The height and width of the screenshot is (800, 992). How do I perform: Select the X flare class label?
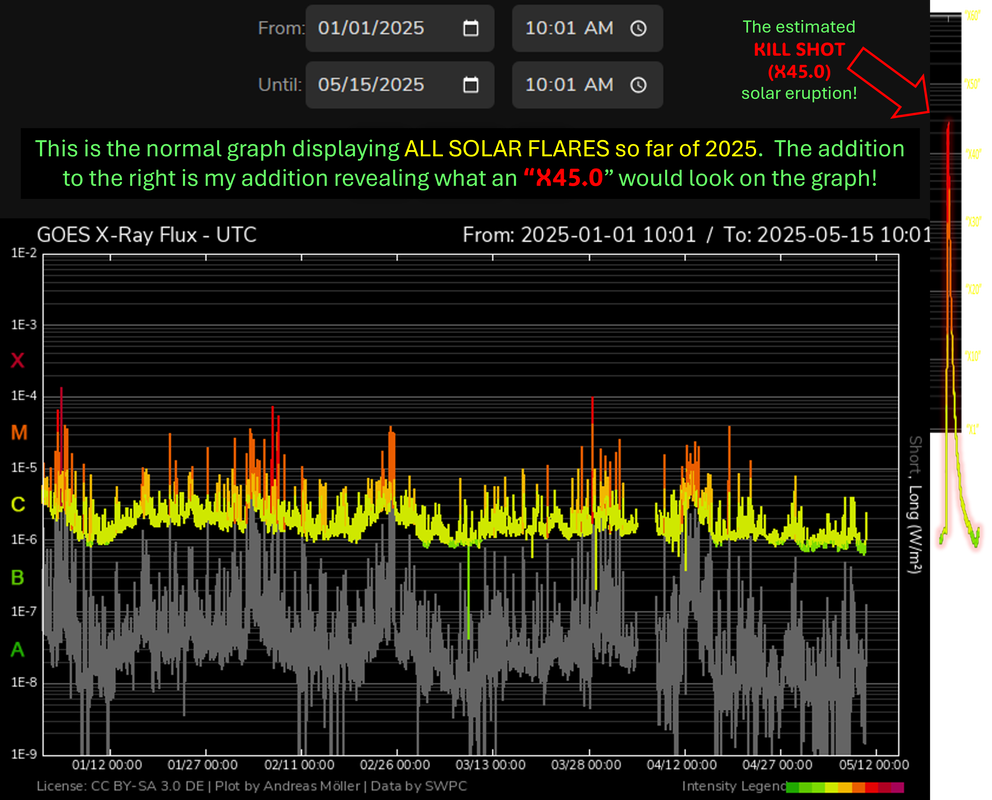pos(18,360)
